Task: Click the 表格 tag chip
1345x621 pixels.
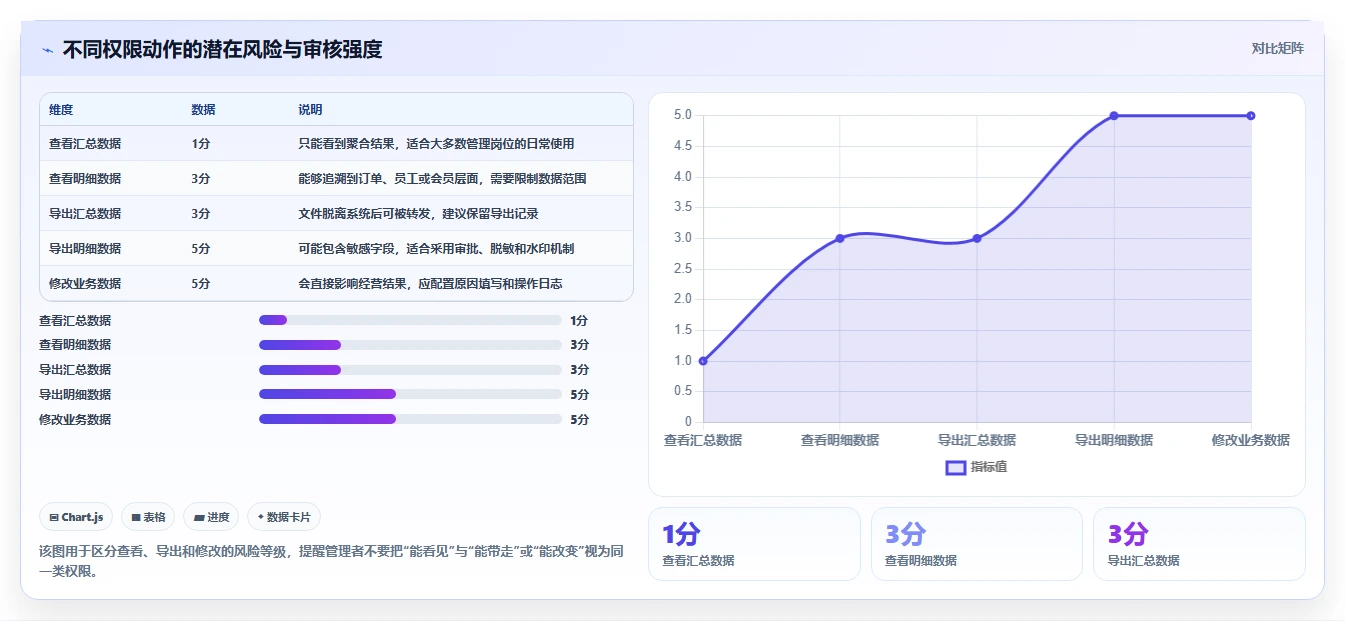Action: 148,517
